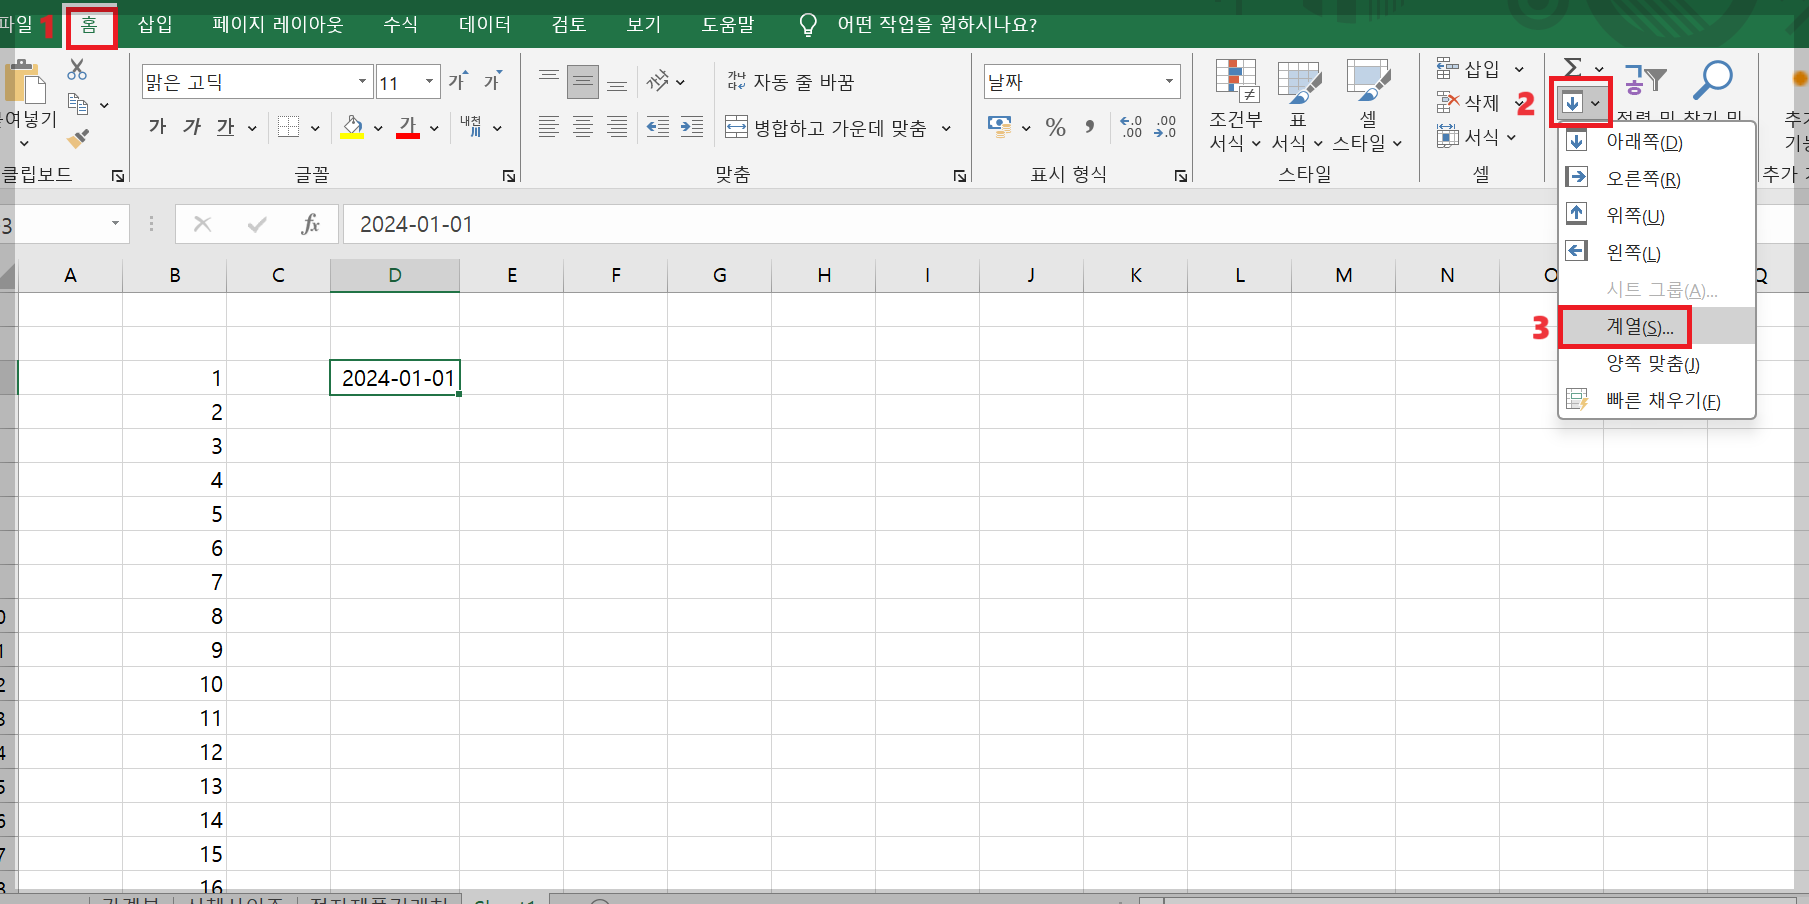Open font name 맑은 고딕 combo box
The height and width of the screenshot is (904, 1809).
pos(257,82)
